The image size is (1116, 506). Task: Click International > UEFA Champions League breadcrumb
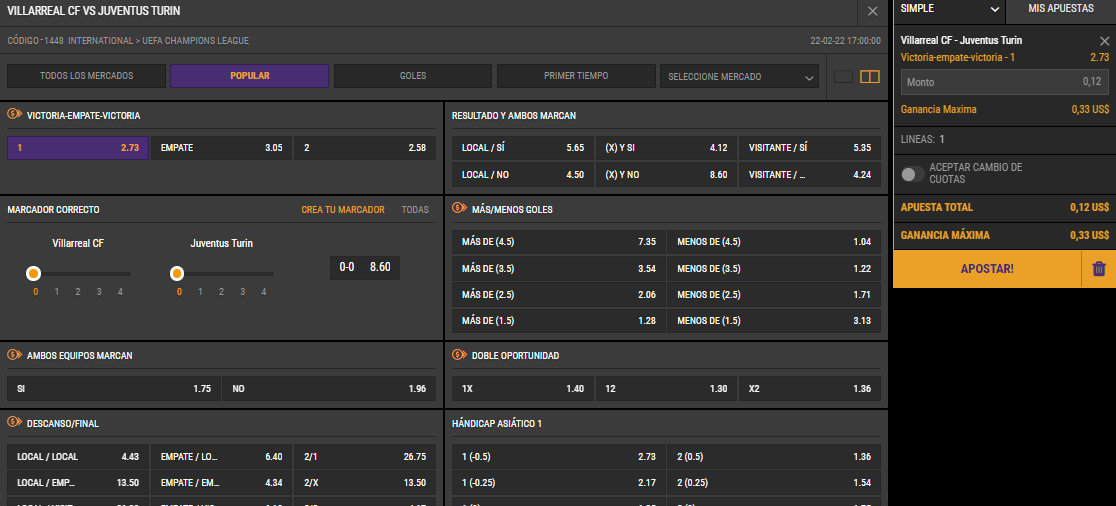pos(159,41)
